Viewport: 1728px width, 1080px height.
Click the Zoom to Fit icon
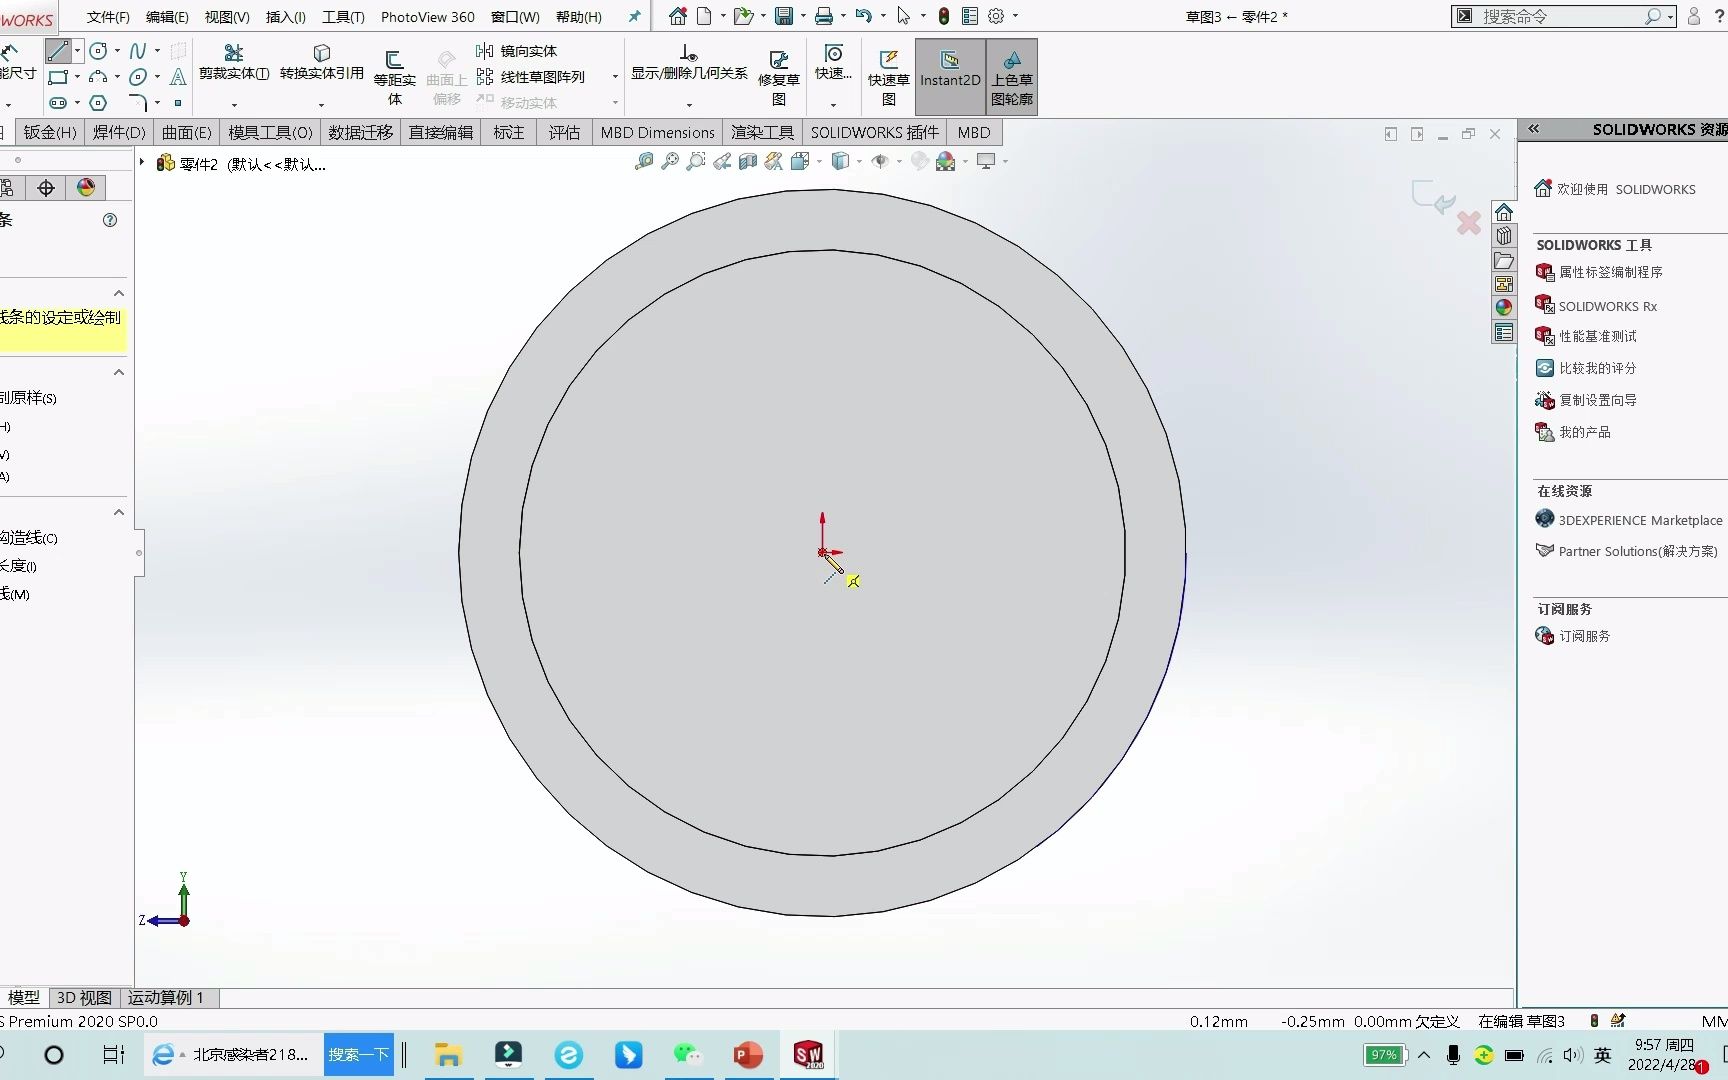(670, 161)
